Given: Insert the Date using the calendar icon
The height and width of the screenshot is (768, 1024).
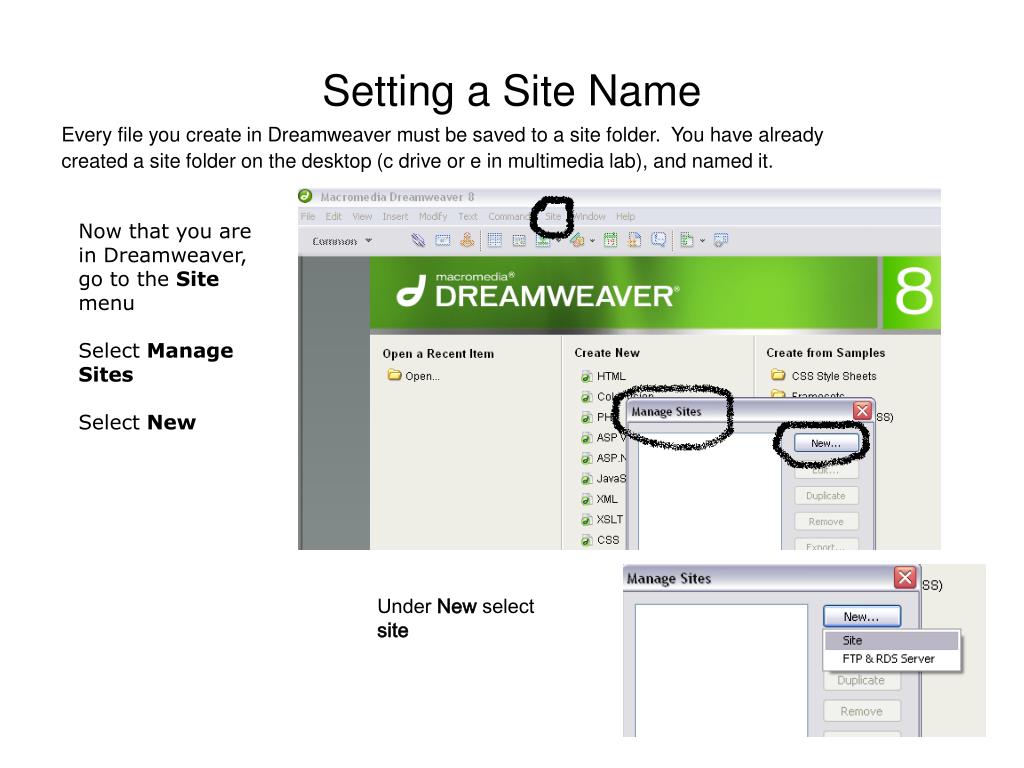Looking at the screenshot, I should click(610, 240).
